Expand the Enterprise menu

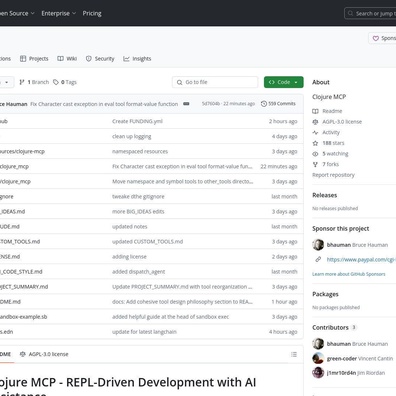point(59,13)
